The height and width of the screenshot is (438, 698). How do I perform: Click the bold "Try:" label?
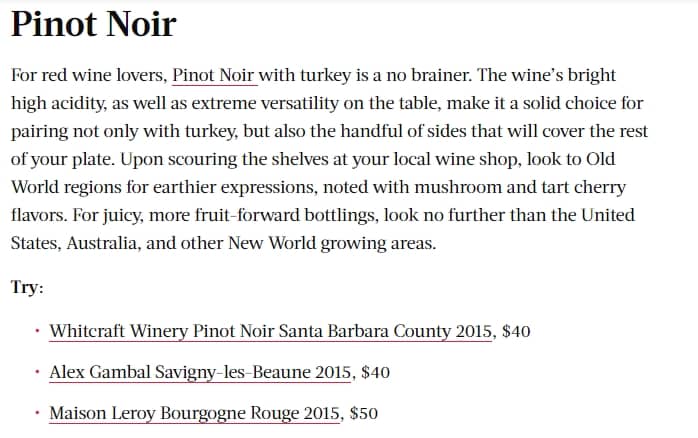27,288
